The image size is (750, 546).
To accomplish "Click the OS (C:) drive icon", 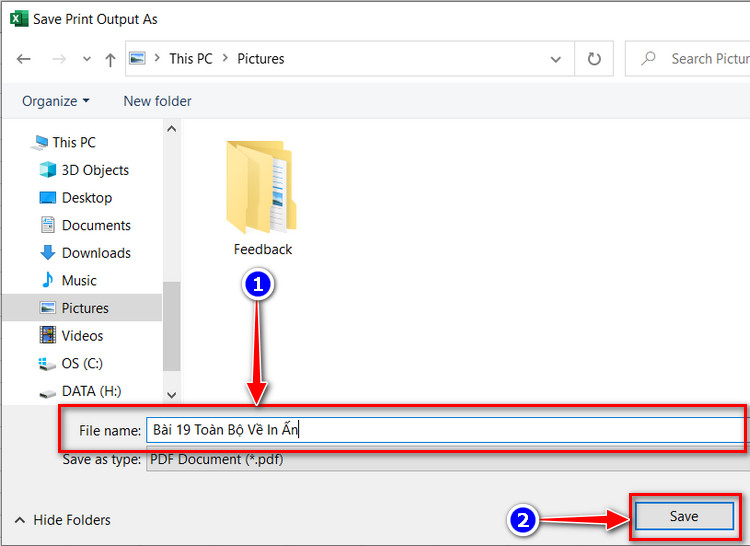I will [47, 364].
